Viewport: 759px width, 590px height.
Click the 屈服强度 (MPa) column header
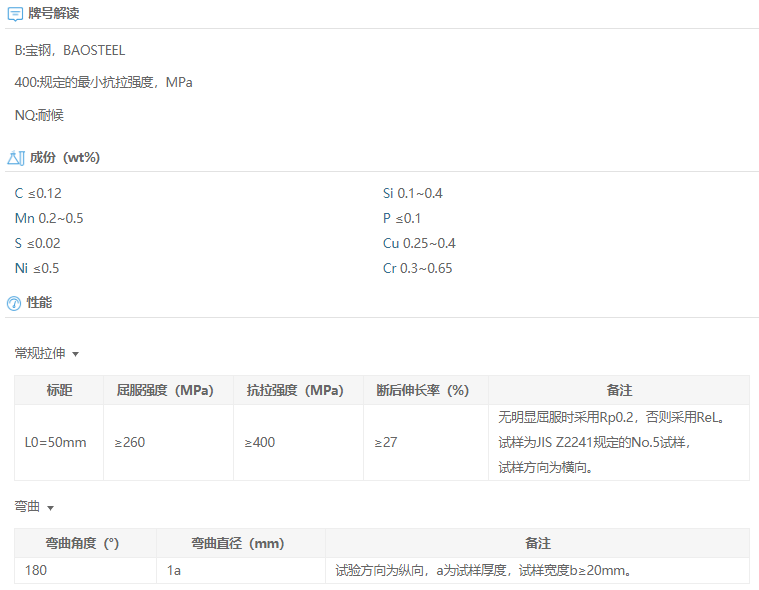coord(168,390)
